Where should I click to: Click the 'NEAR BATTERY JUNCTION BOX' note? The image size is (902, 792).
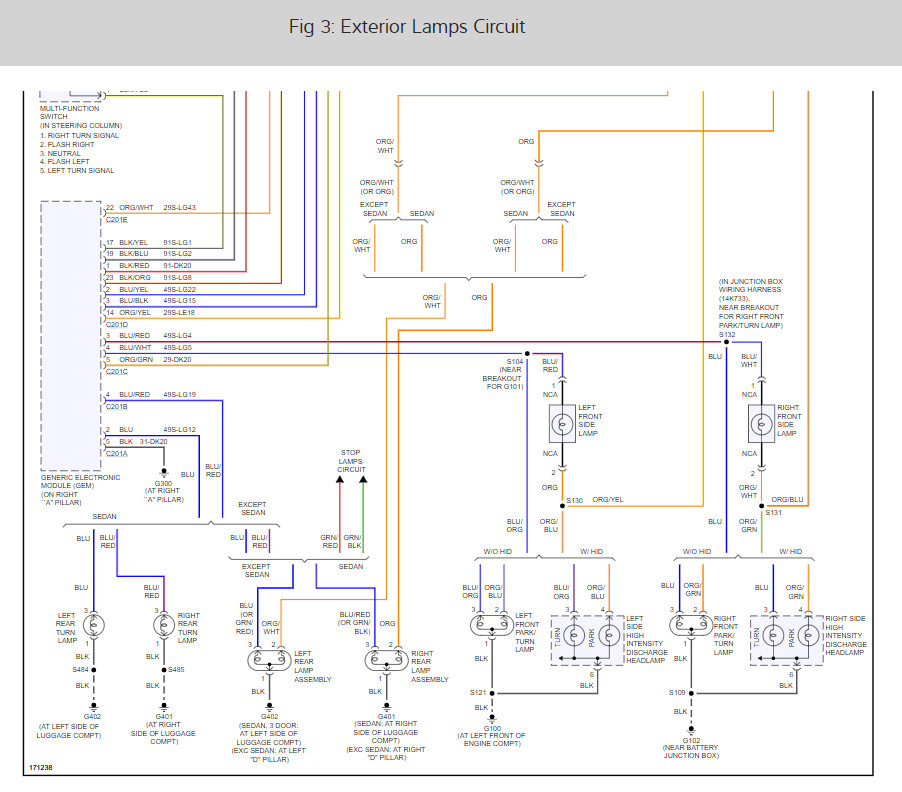[691, 751]
